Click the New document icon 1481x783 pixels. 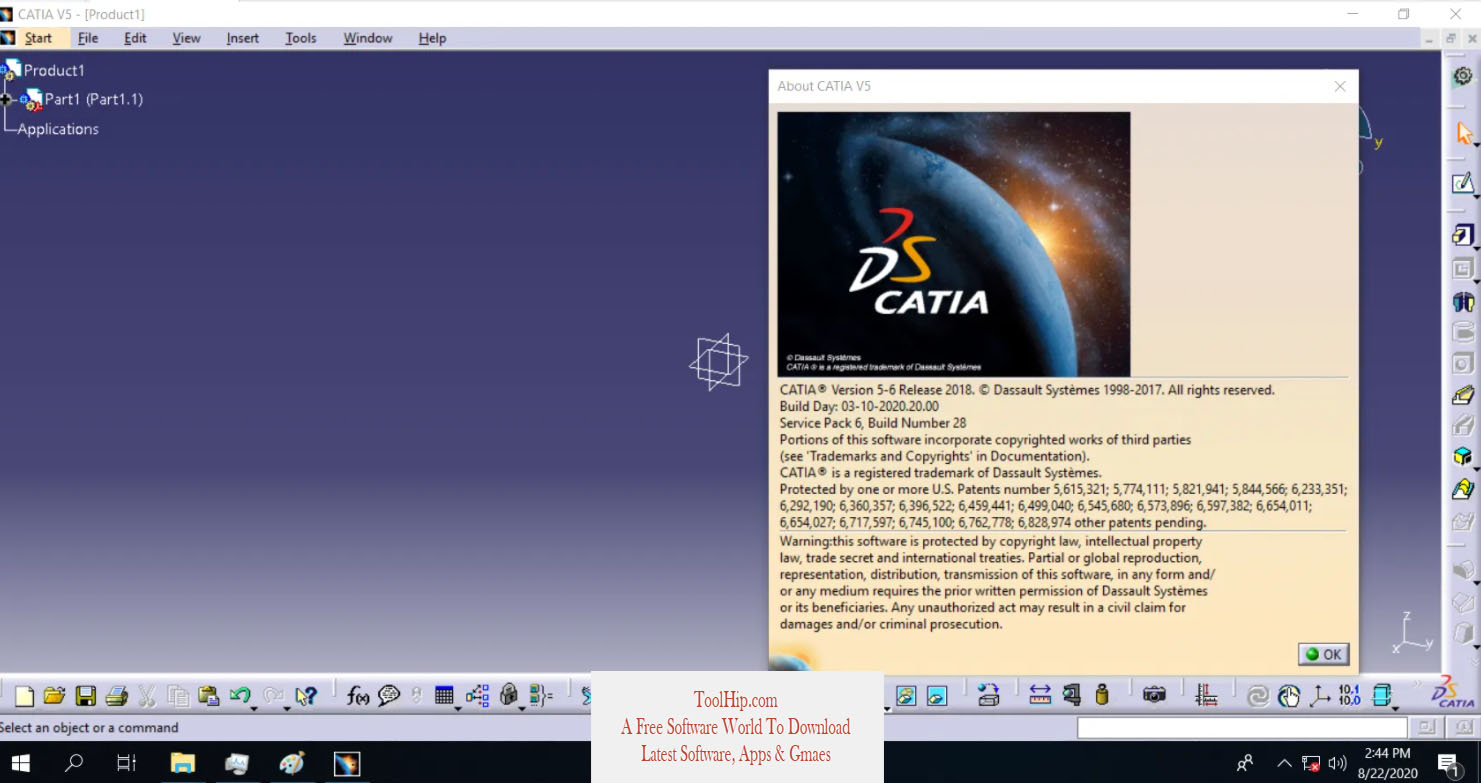click(24, 696)
